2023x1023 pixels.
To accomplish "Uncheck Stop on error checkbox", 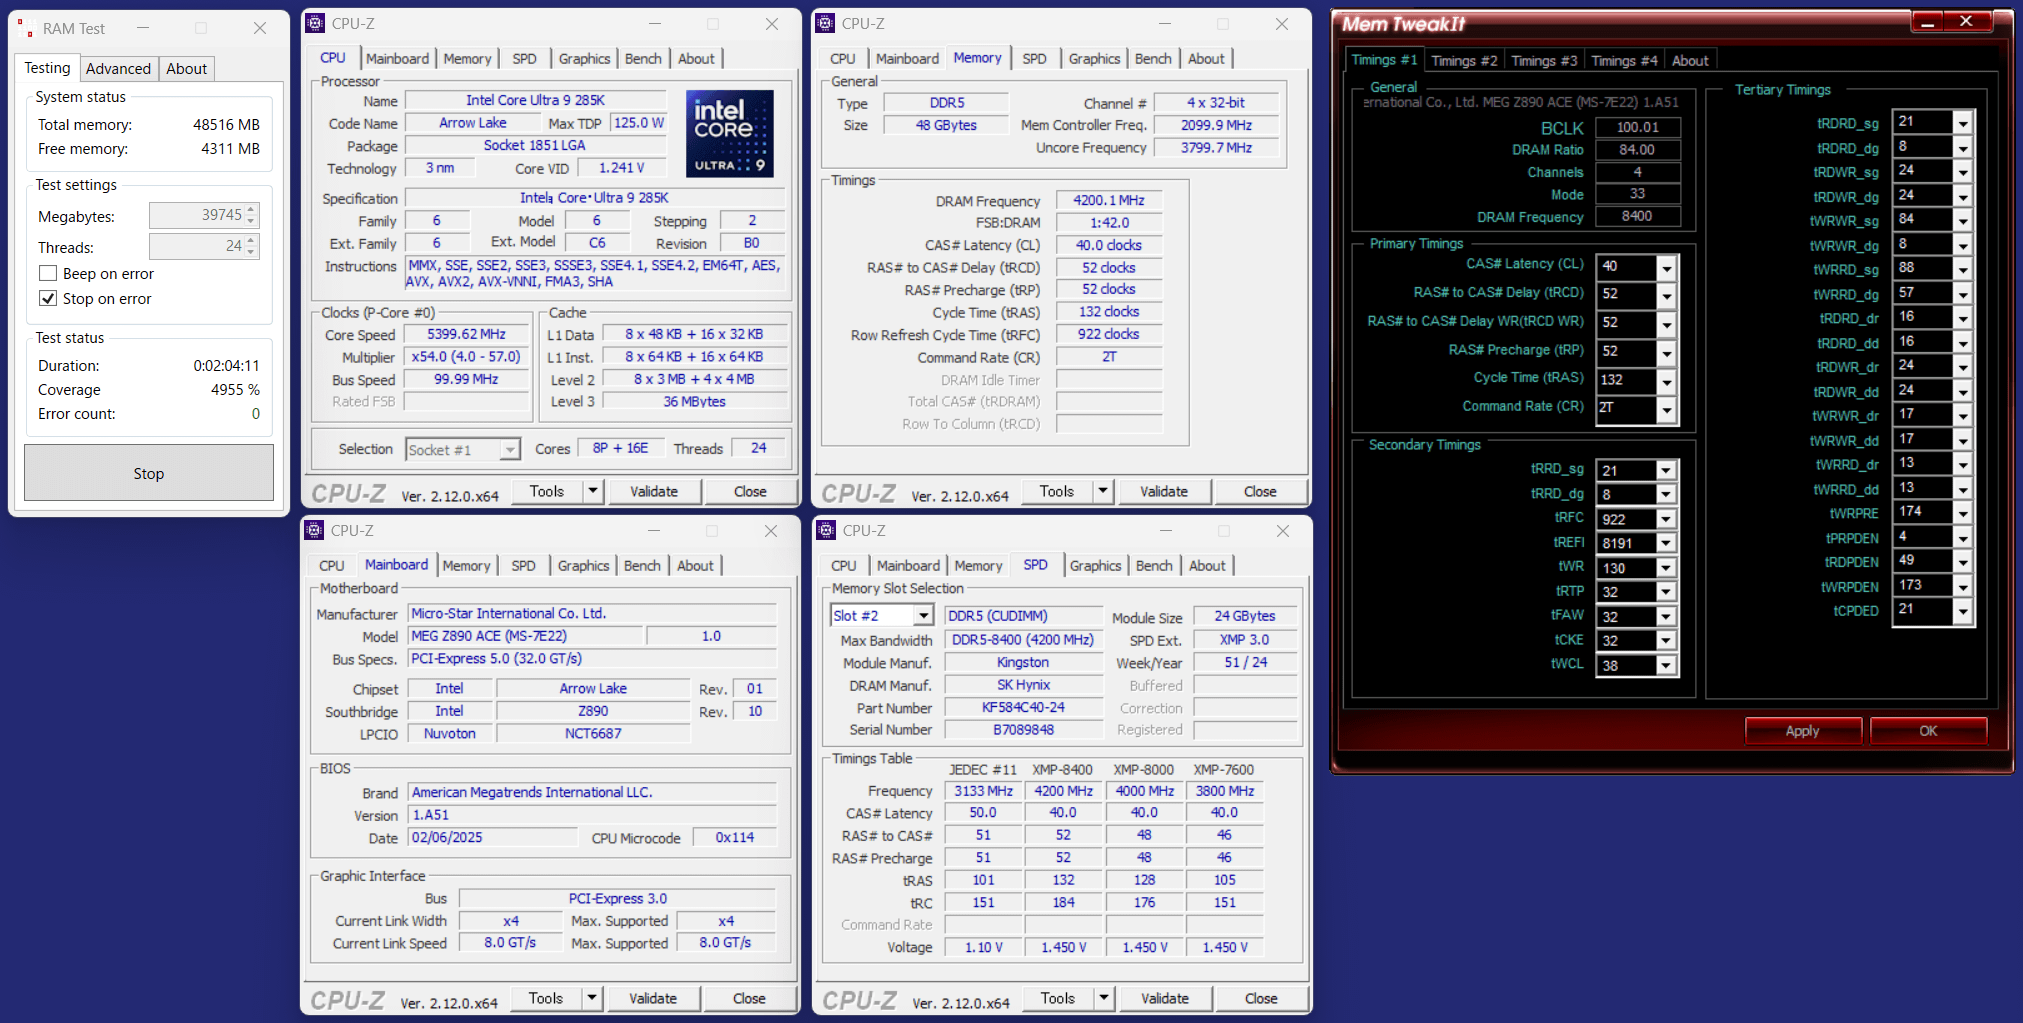I will pyautogui.click(x=47, y=298).
